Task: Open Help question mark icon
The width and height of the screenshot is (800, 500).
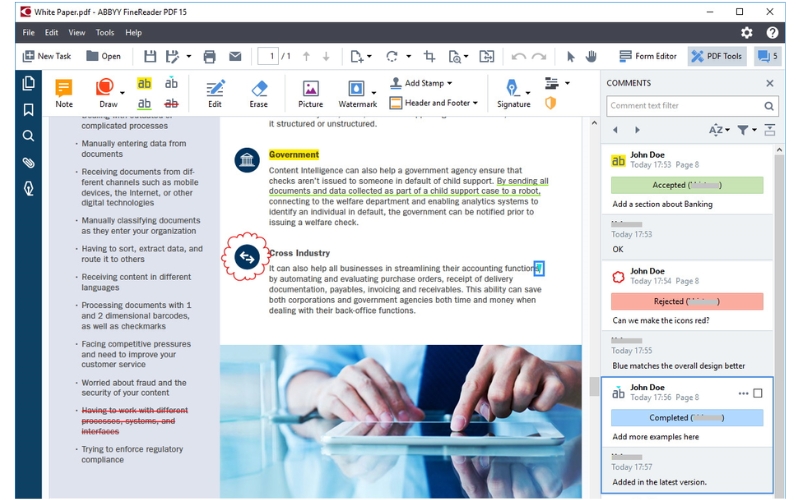Action: coord(772,33)
